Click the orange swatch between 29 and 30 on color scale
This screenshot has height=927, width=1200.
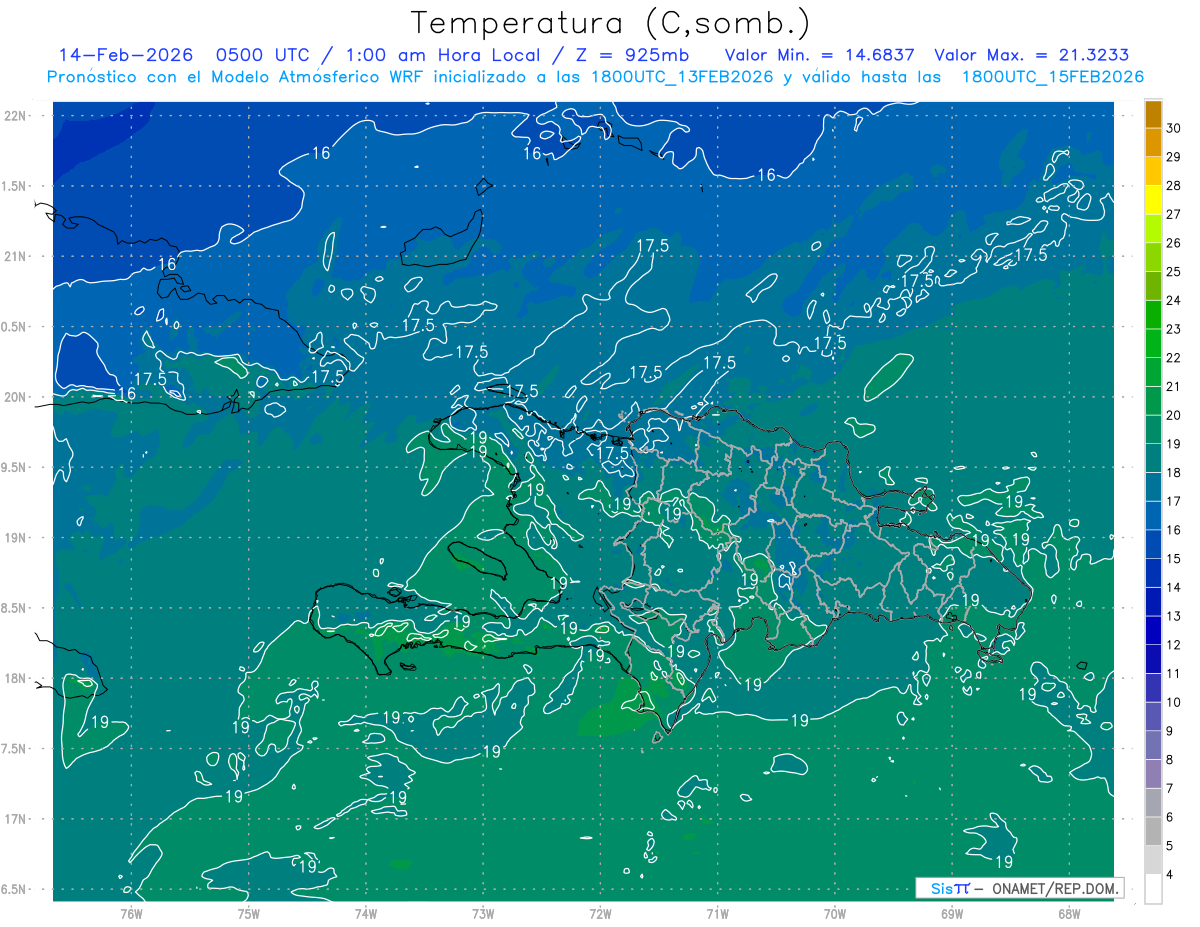[x=1153, y=143]
